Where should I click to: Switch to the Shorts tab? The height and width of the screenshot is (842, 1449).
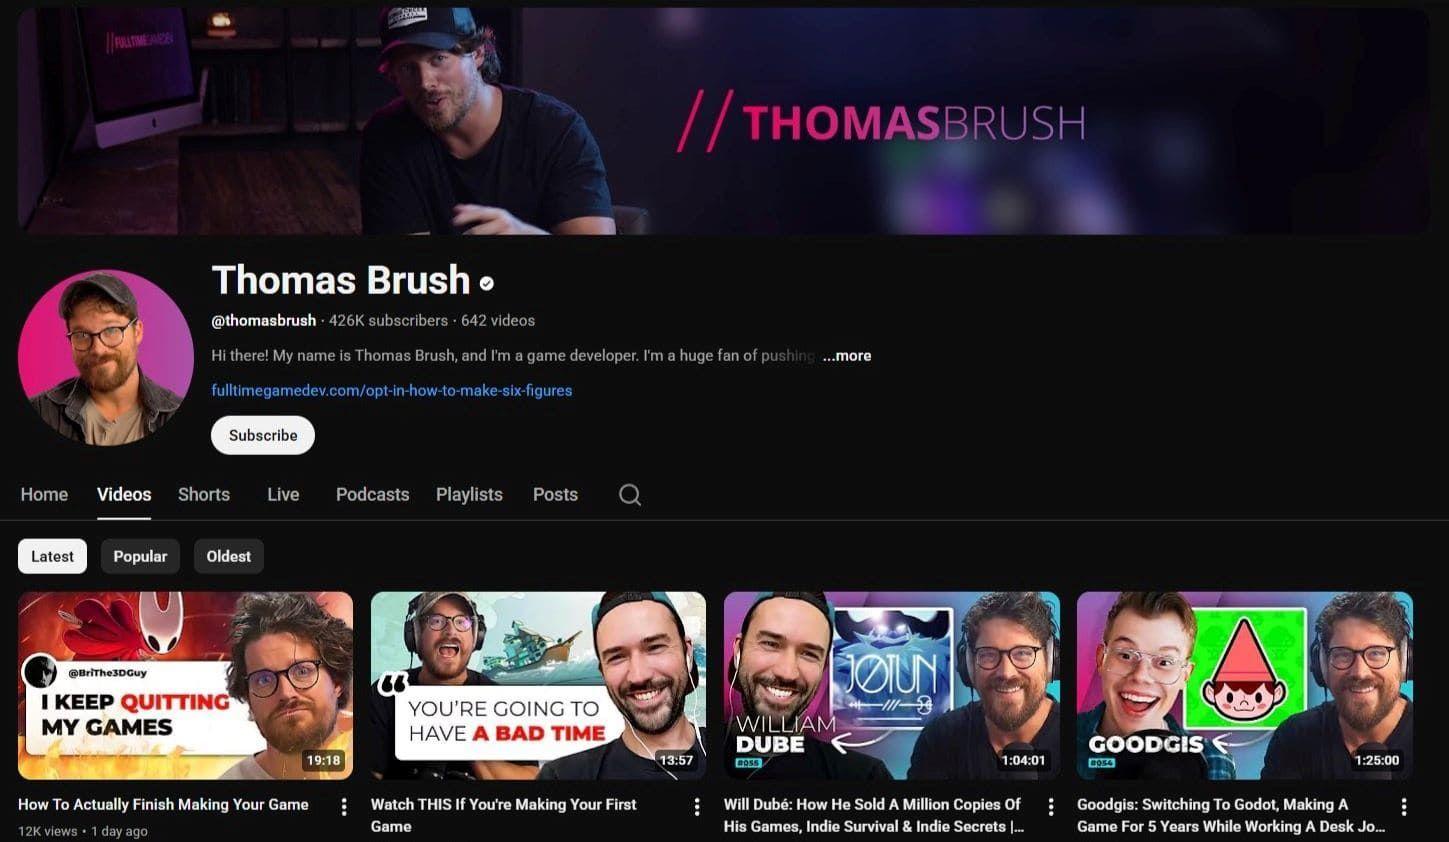pos(204,495)
